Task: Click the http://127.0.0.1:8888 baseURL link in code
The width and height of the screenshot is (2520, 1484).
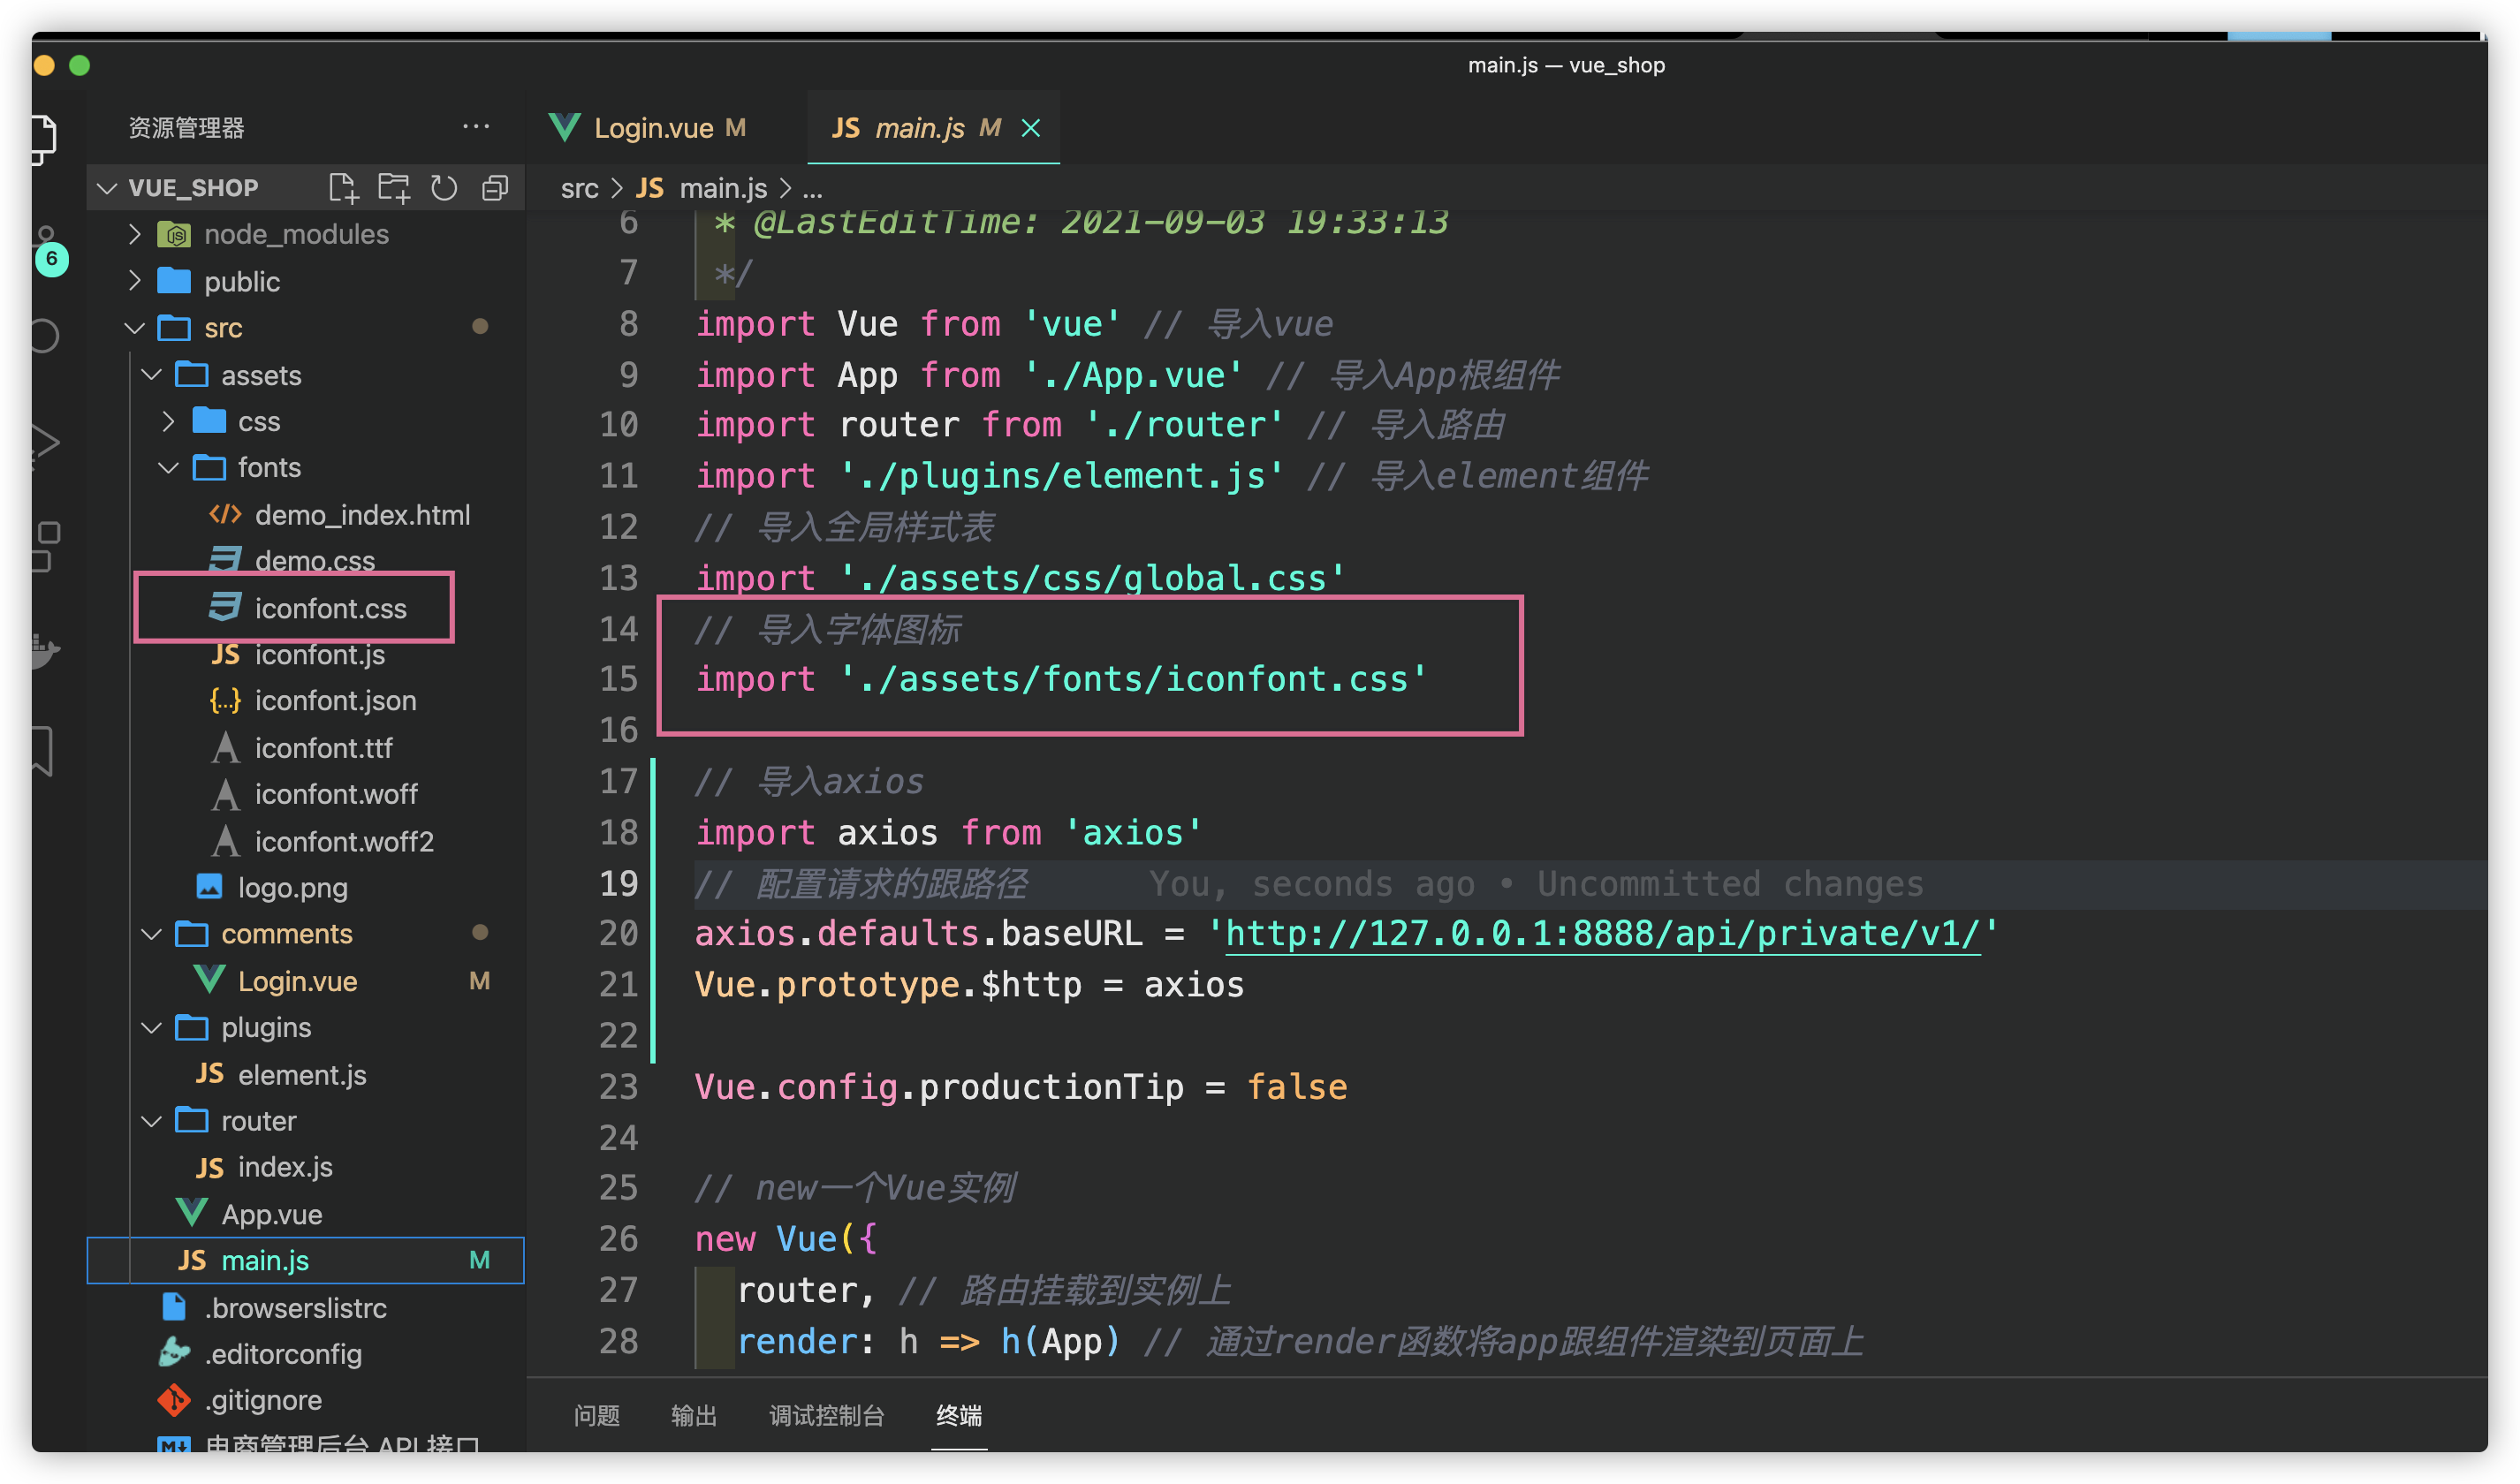Action: click(x=1602, y=934)
